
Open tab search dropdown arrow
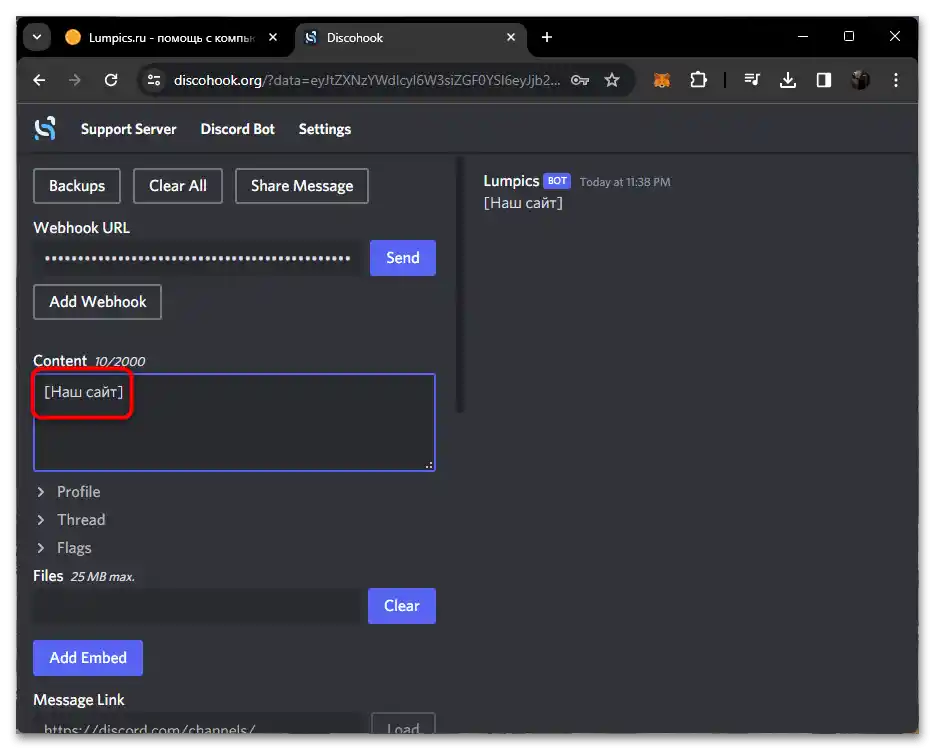pos(37,37)
